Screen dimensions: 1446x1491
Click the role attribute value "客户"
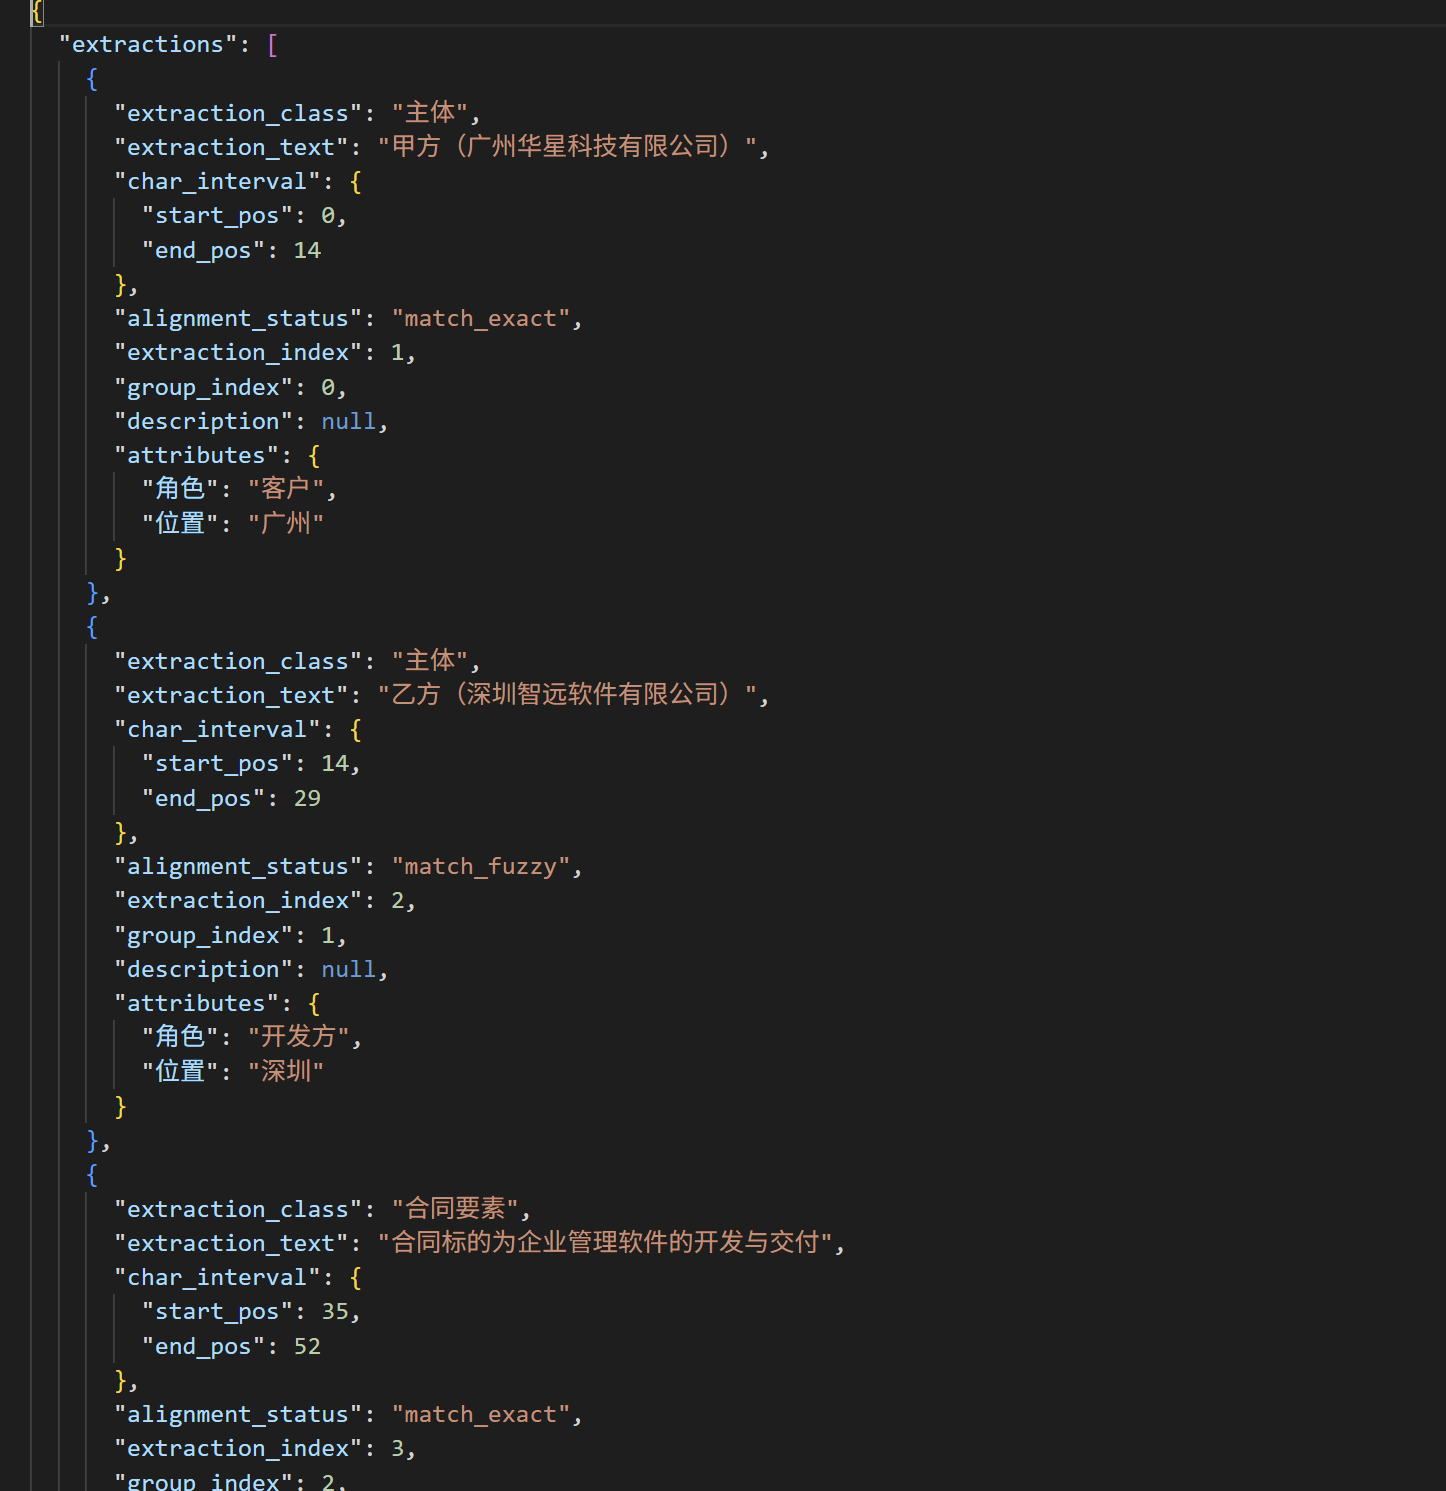(x=286, y=489)
